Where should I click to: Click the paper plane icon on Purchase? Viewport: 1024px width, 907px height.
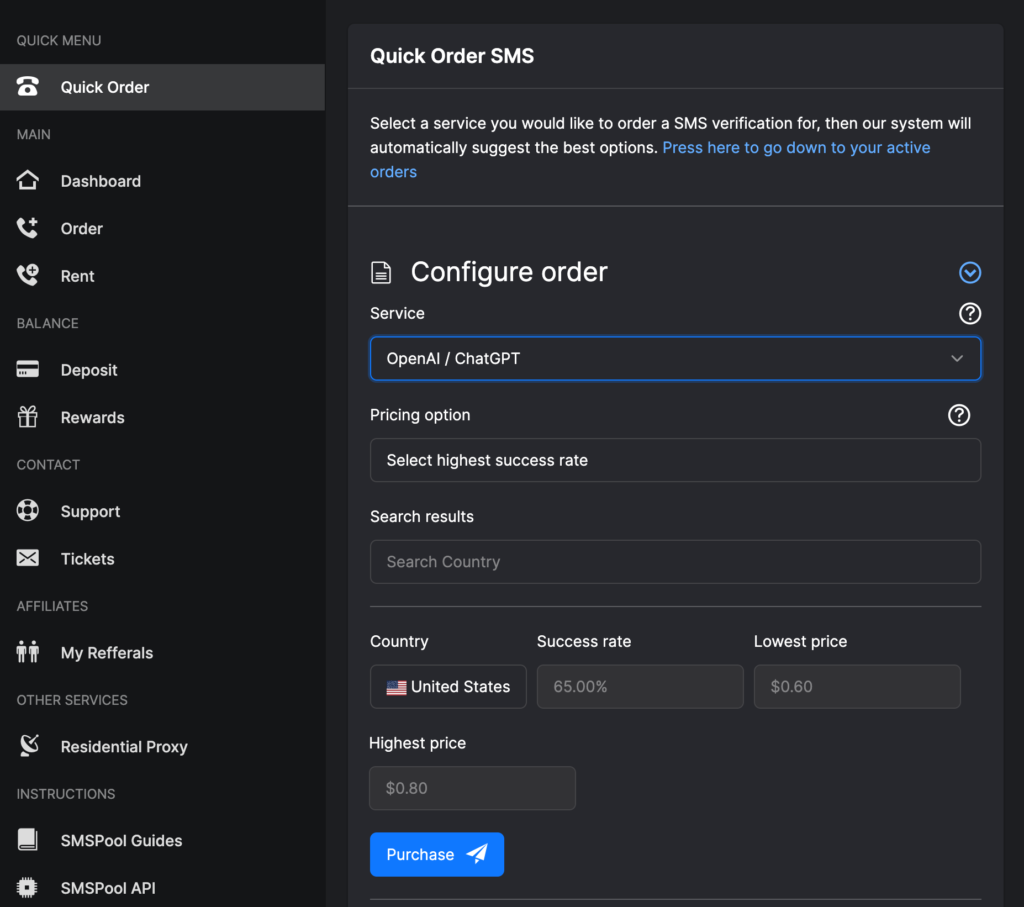pyautogui.click(x=477, y=853)
